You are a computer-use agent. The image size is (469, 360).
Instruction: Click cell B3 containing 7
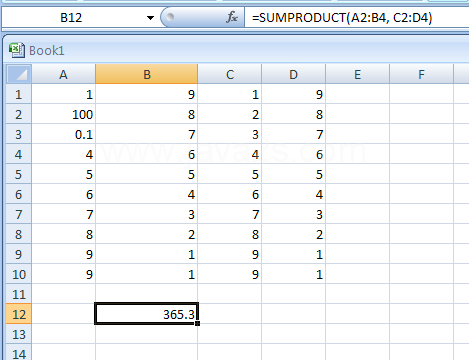click(x=147, y=134)
